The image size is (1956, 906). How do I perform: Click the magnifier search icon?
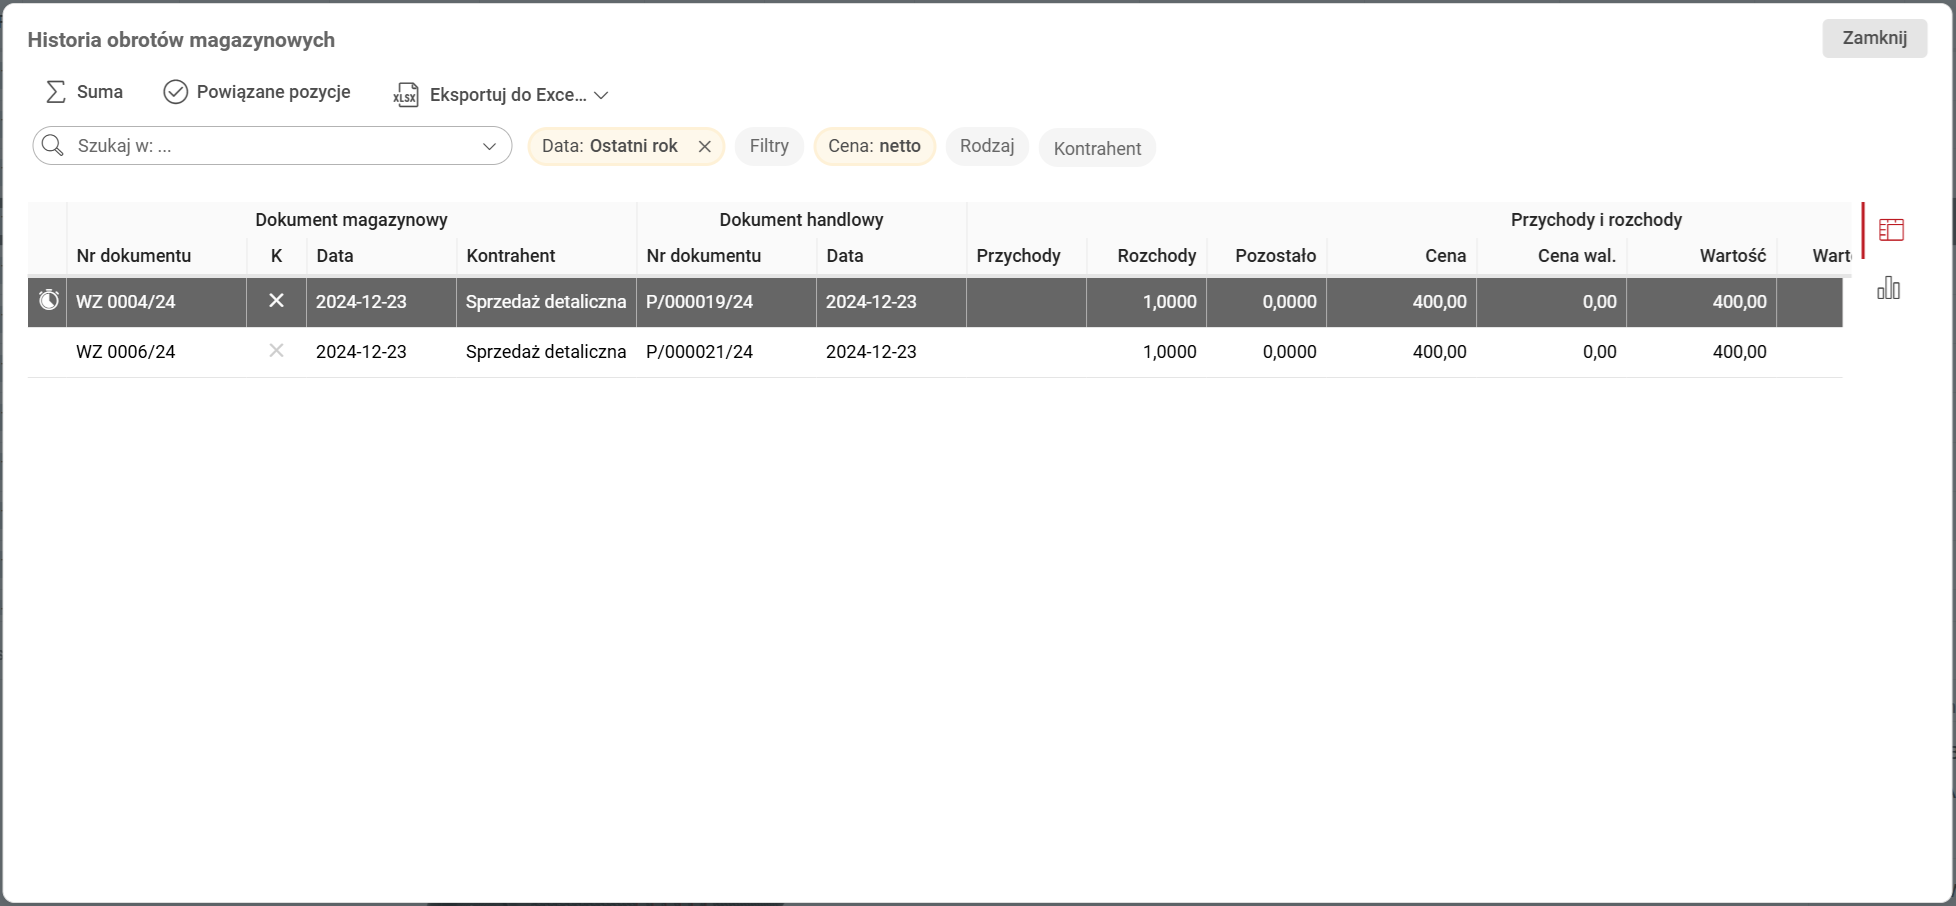tap(53, 146)
